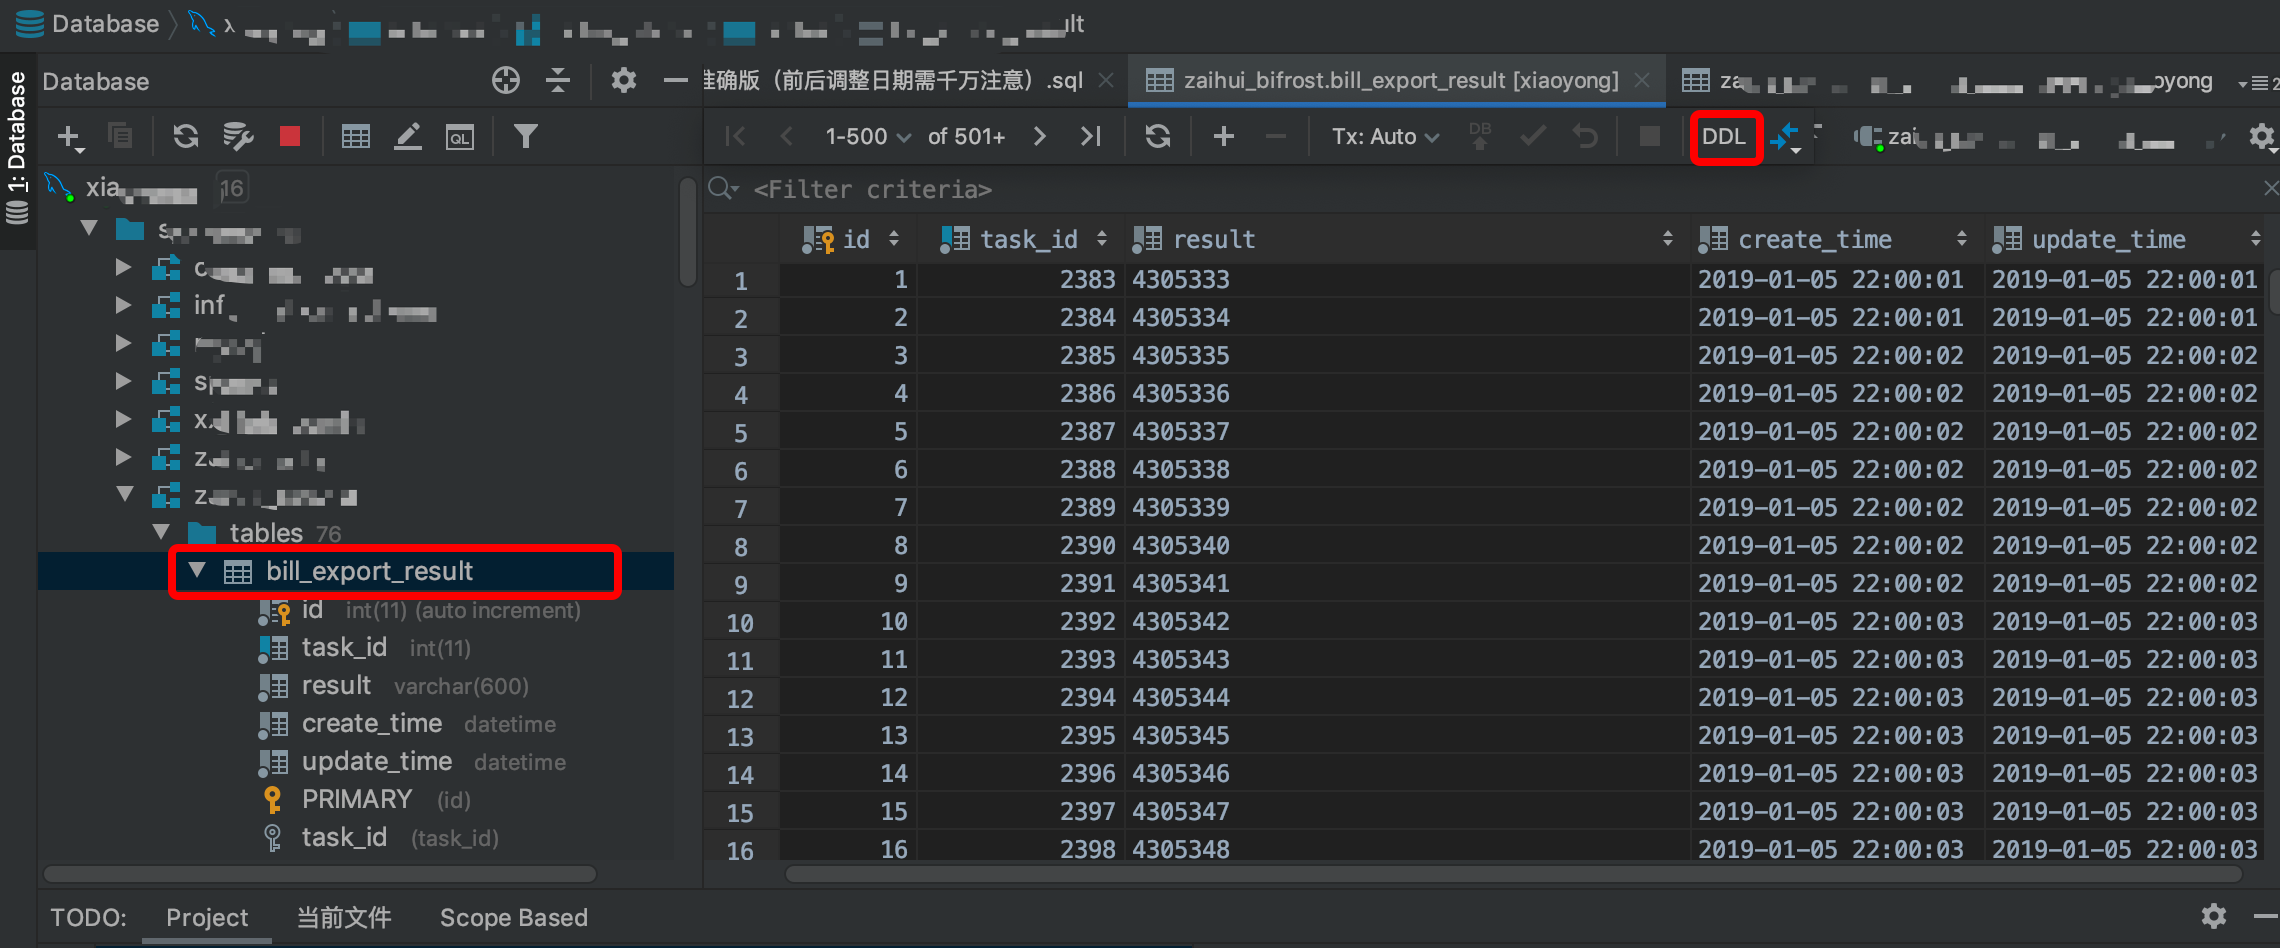Delete the row with the minus icon

(x=1275, y=136)
